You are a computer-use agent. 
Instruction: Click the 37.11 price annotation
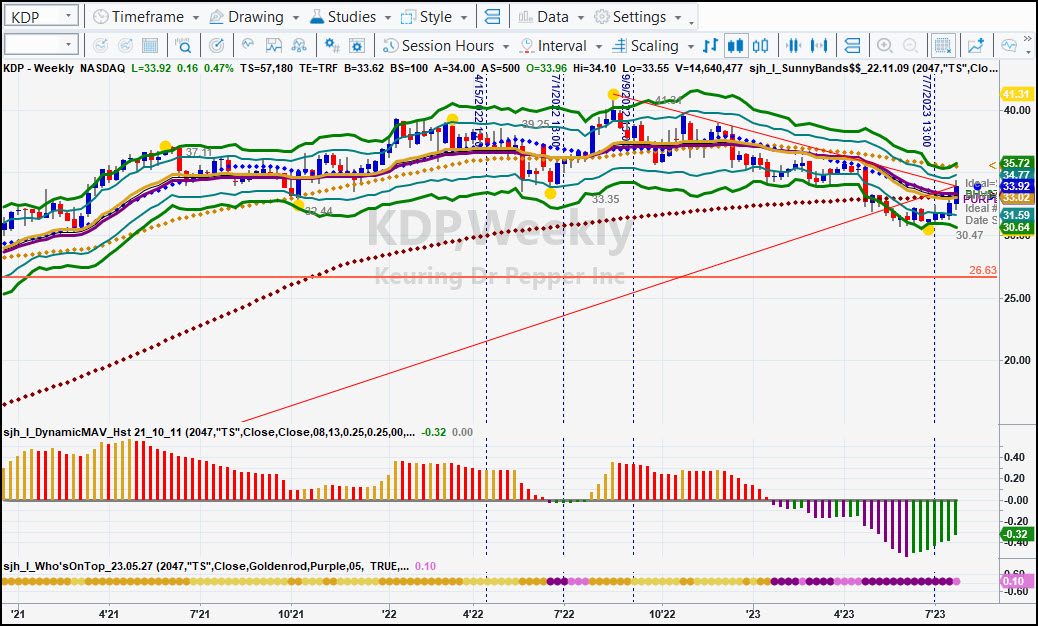[x=199, y=152]
